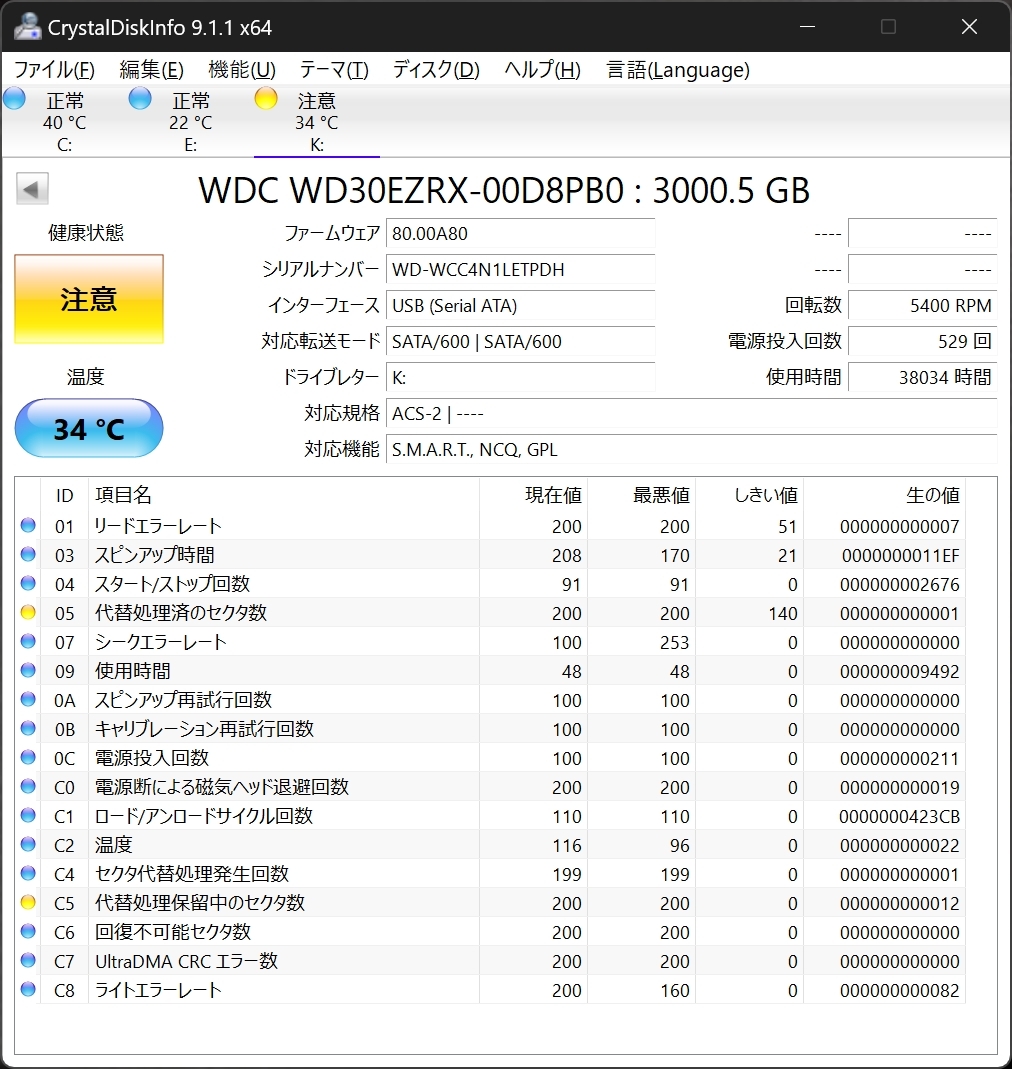
Task: Click the 項目名 column header
Action: [x=284, y=495]
